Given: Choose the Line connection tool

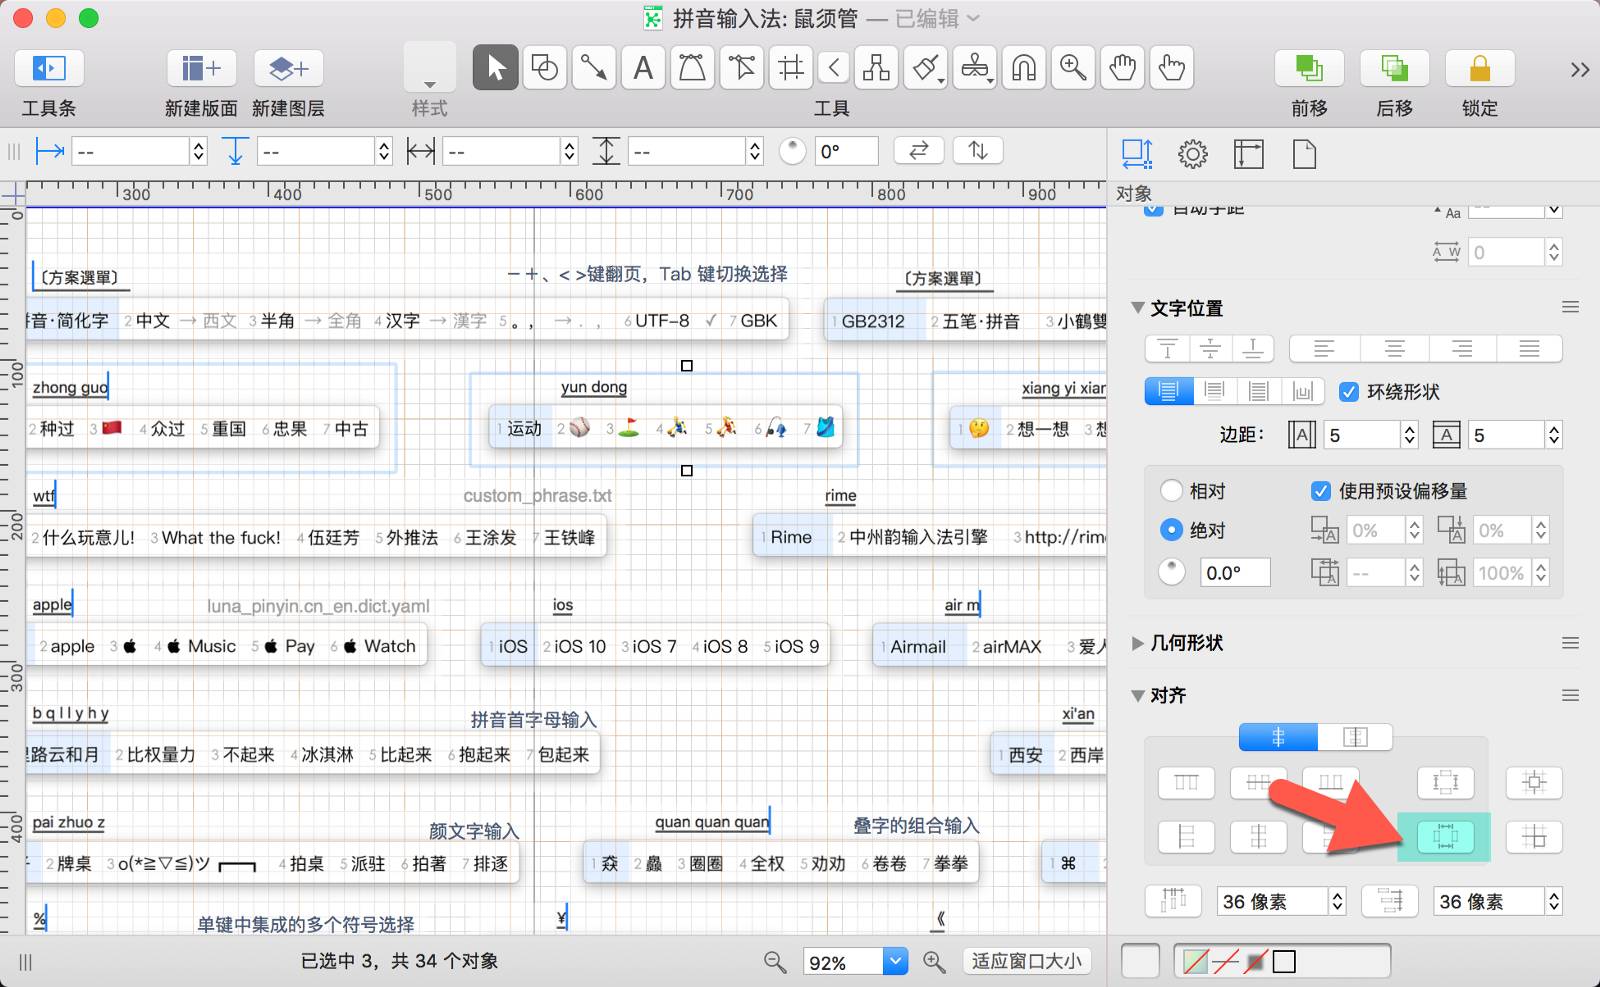Looking at the screenshot, I should pos(594,68).
